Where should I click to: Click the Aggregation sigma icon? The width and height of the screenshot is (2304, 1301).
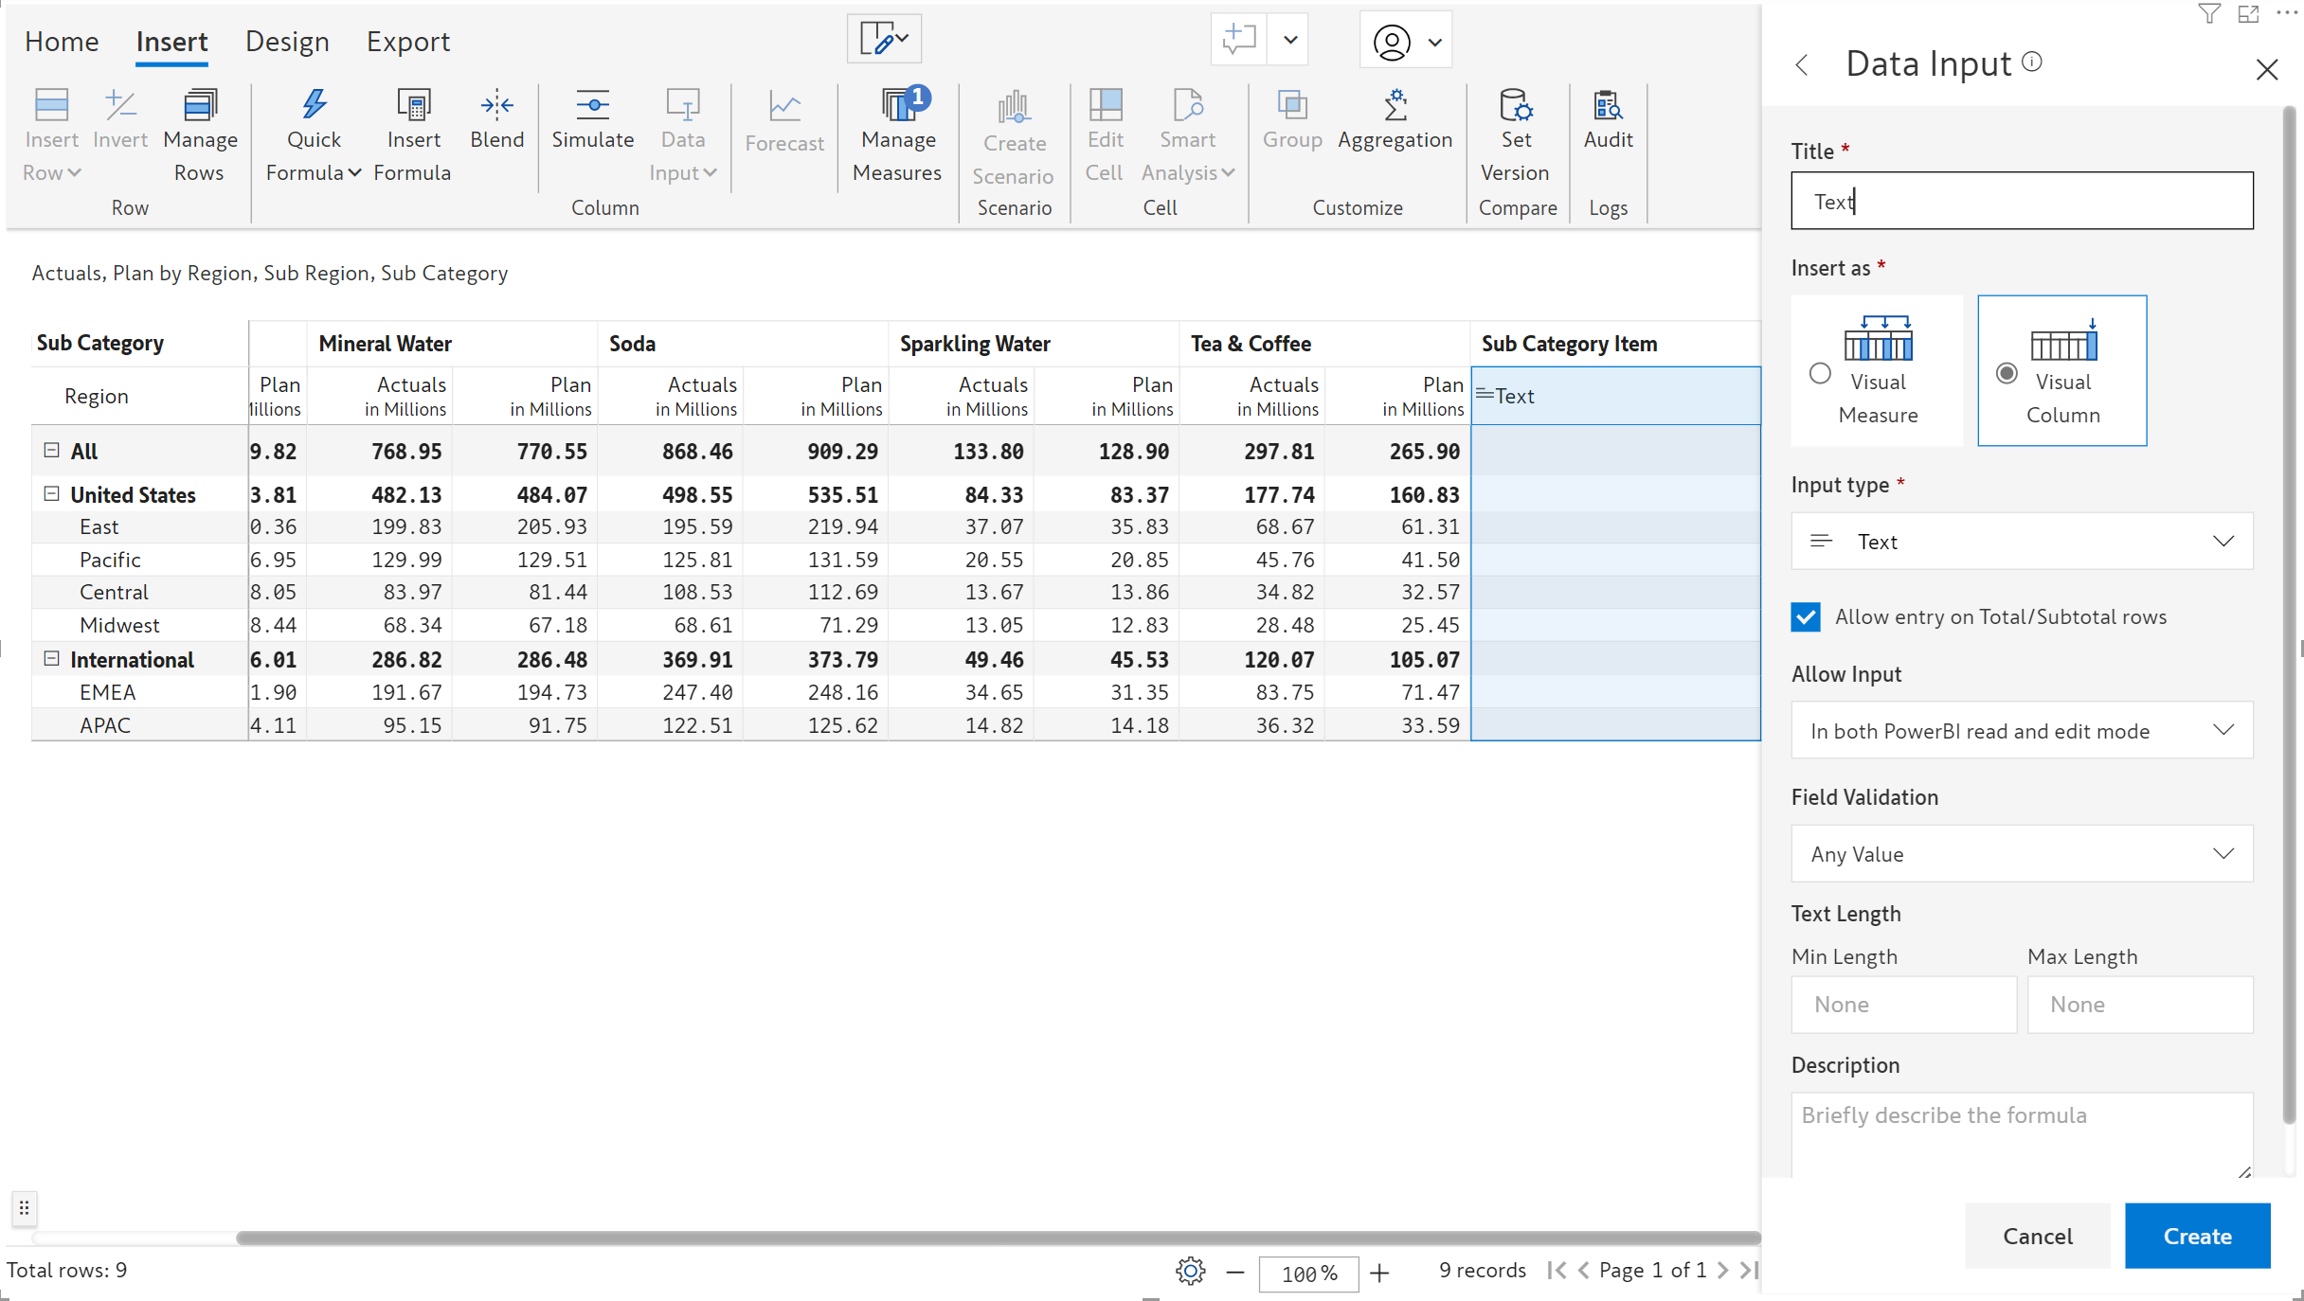point(1395,105)
